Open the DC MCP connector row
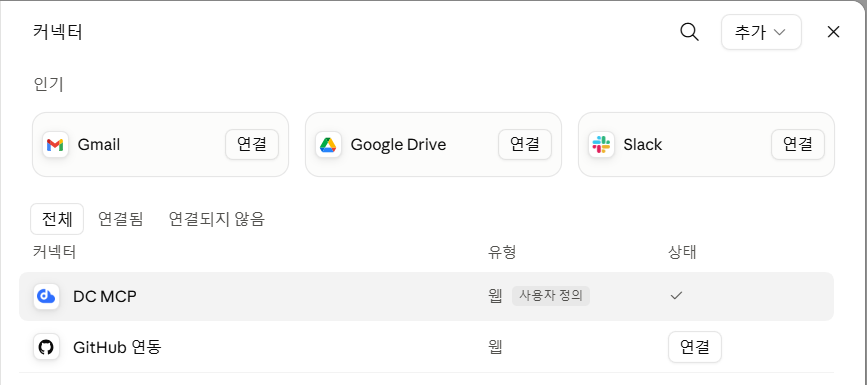 426,296
